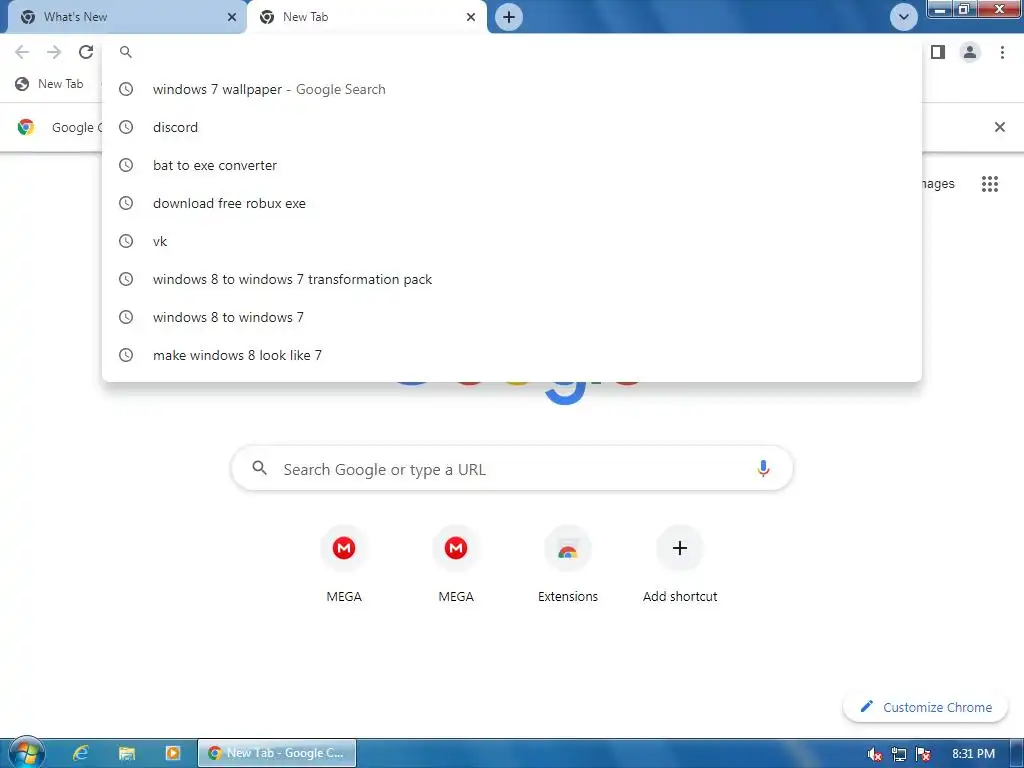
Task: Open the Action Center flag icon
Action: point(923,754)
